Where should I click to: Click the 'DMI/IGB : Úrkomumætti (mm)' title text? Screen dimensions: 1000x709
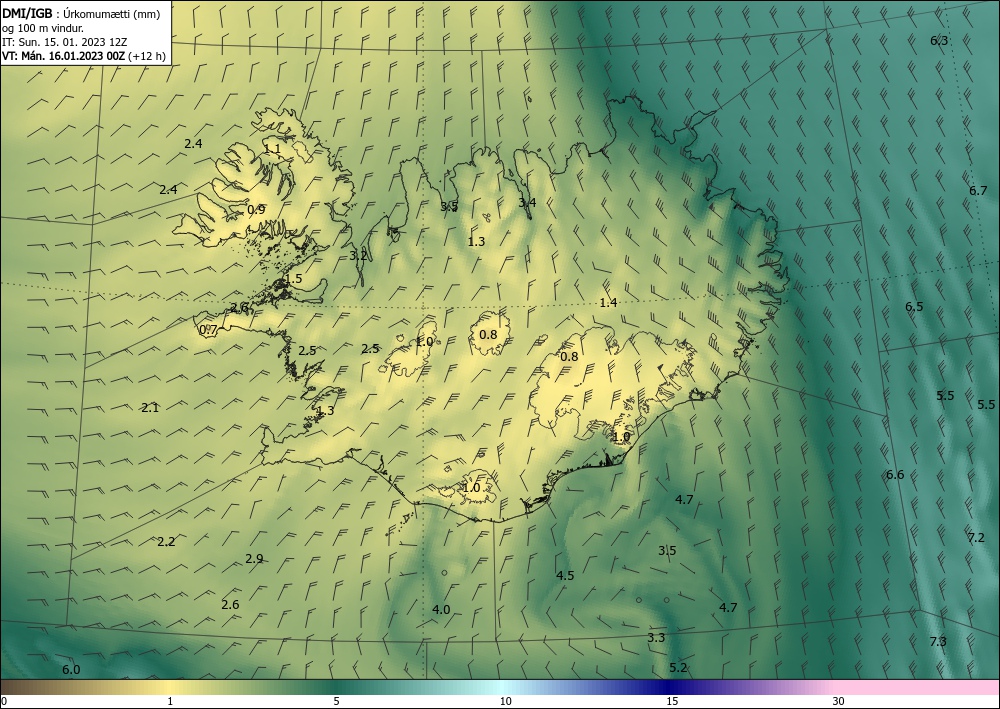click(x=81, y=13)
